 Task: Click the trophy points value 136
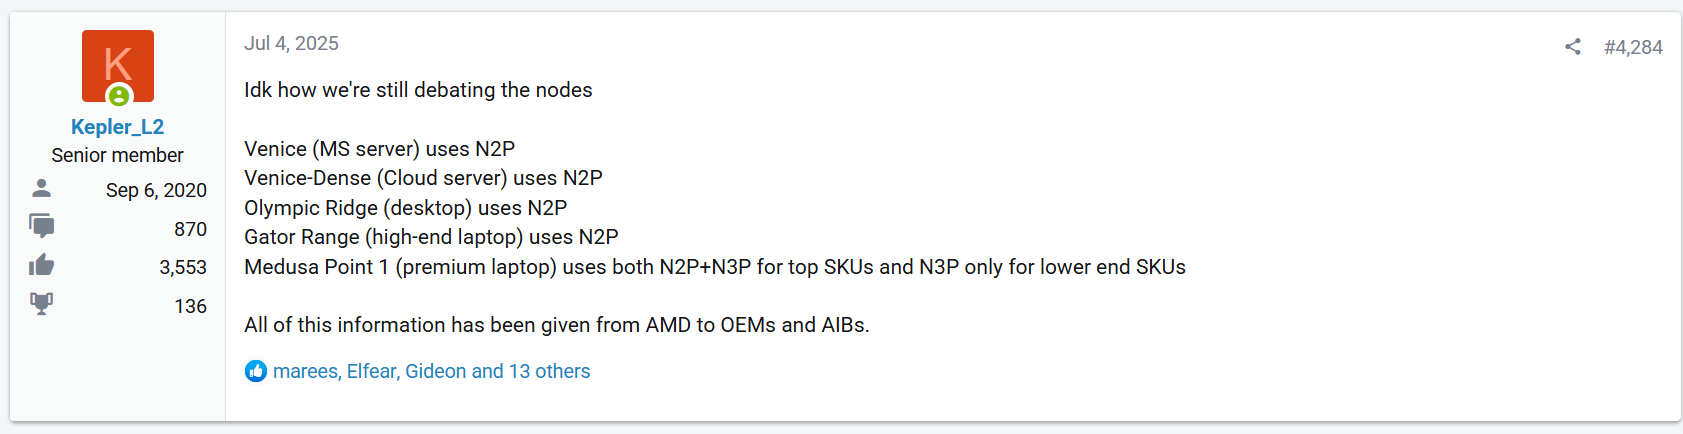[x=190, y=306]
